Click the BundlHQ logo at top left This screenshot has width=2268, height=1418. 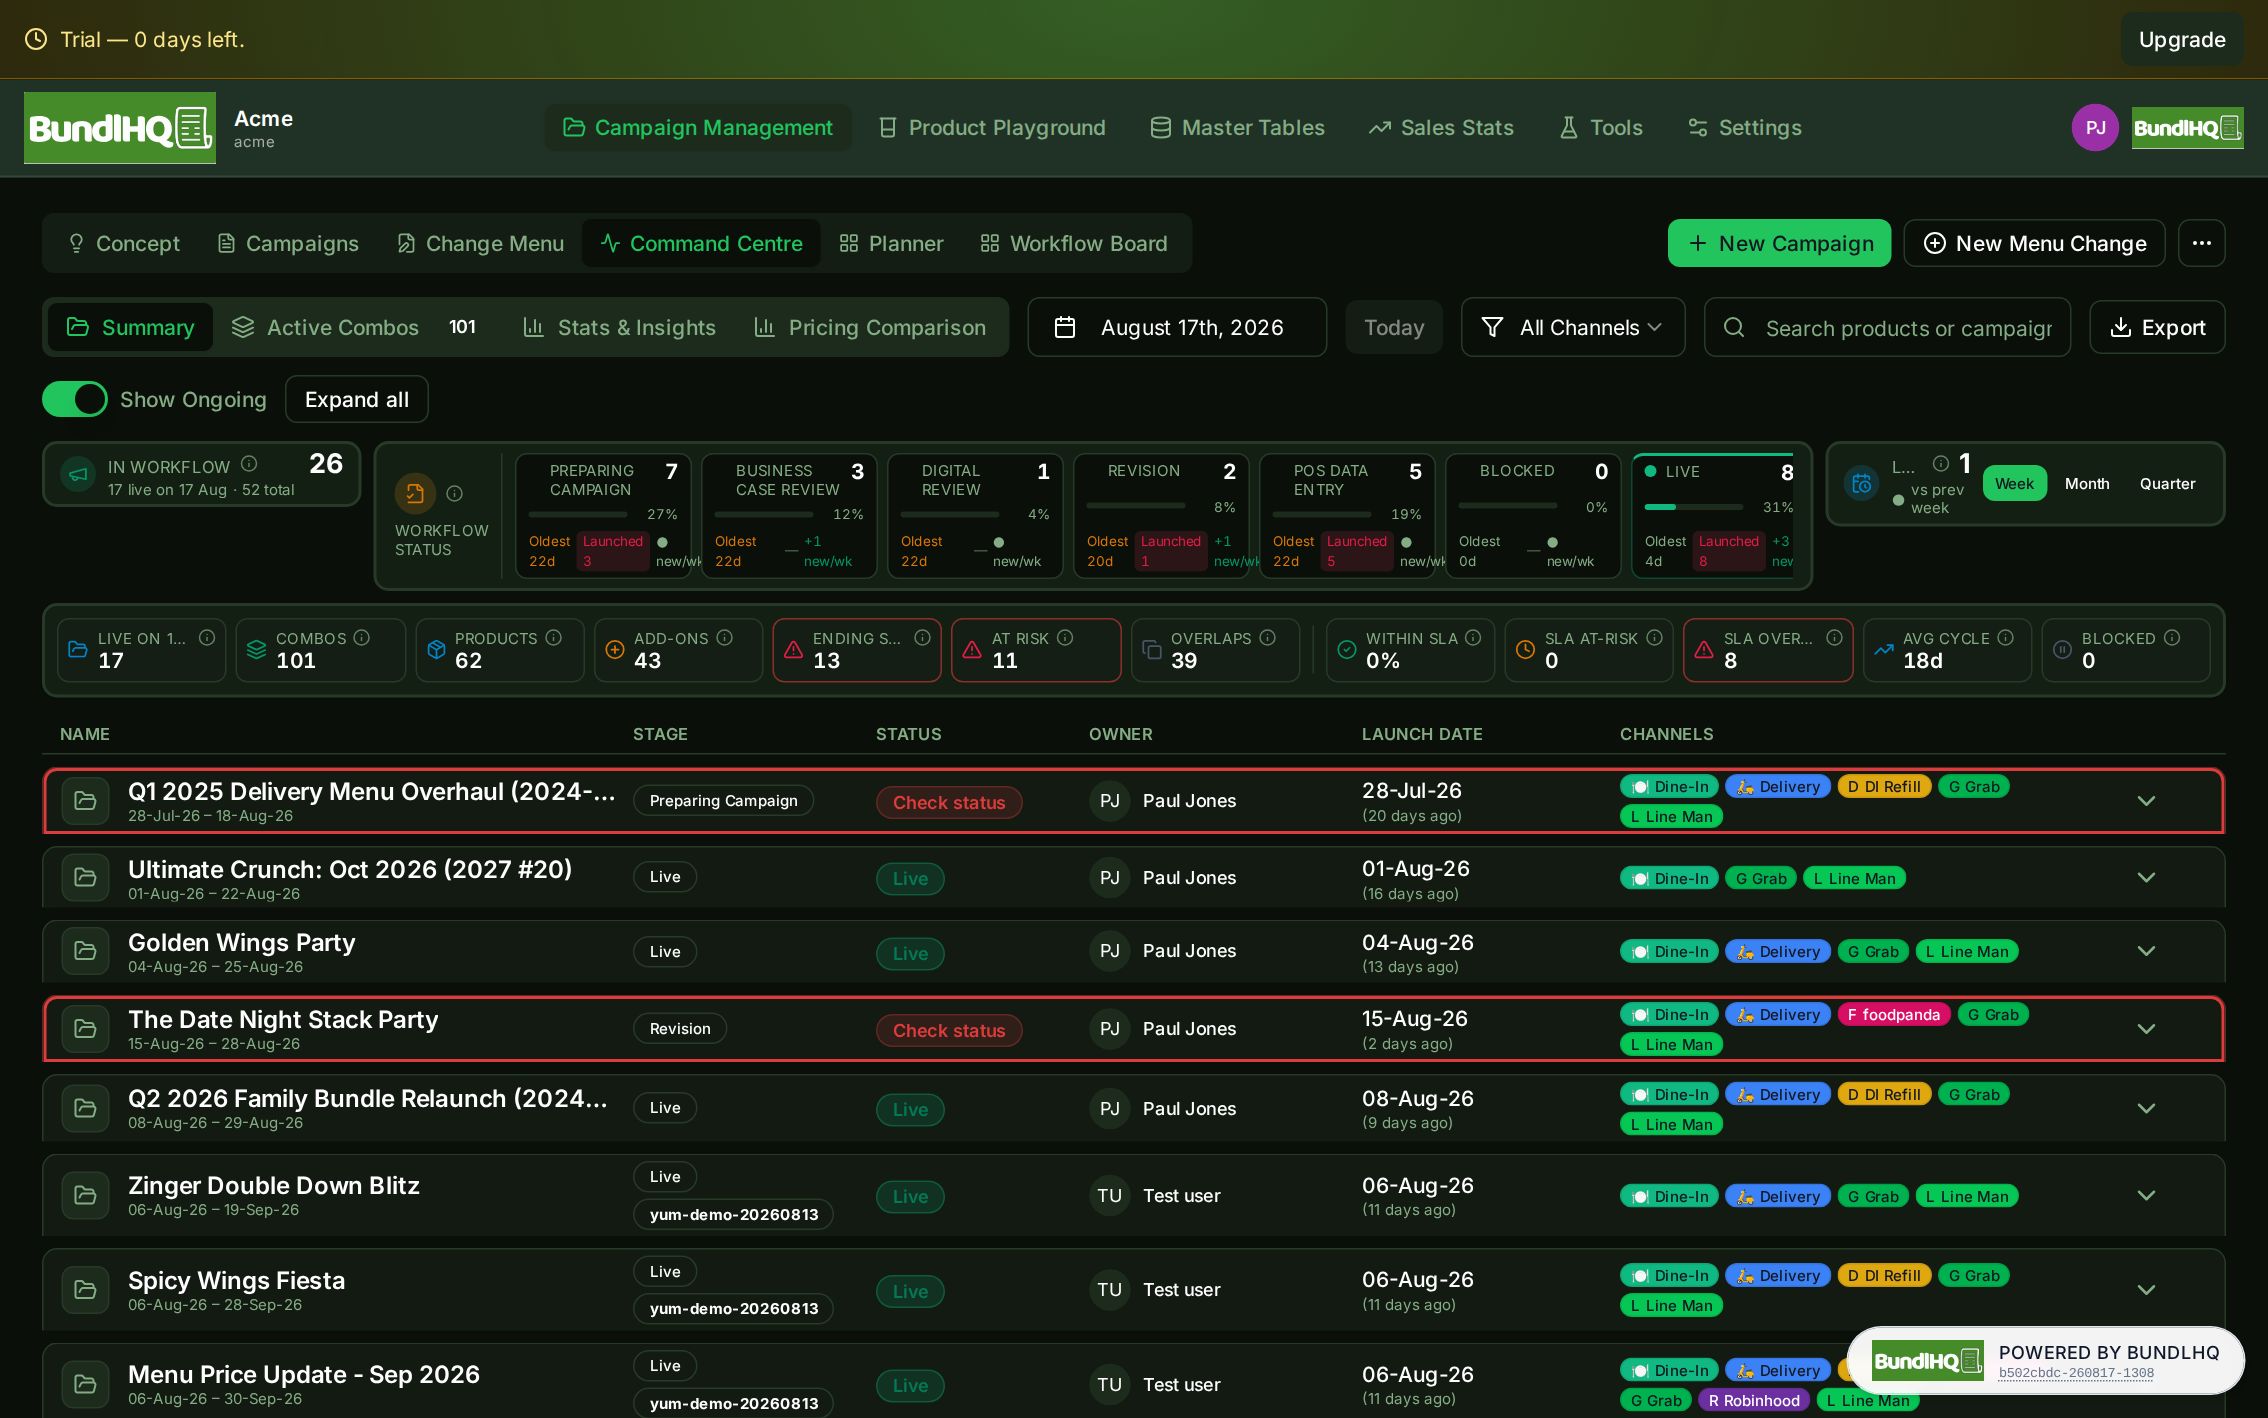coord(120,128)
